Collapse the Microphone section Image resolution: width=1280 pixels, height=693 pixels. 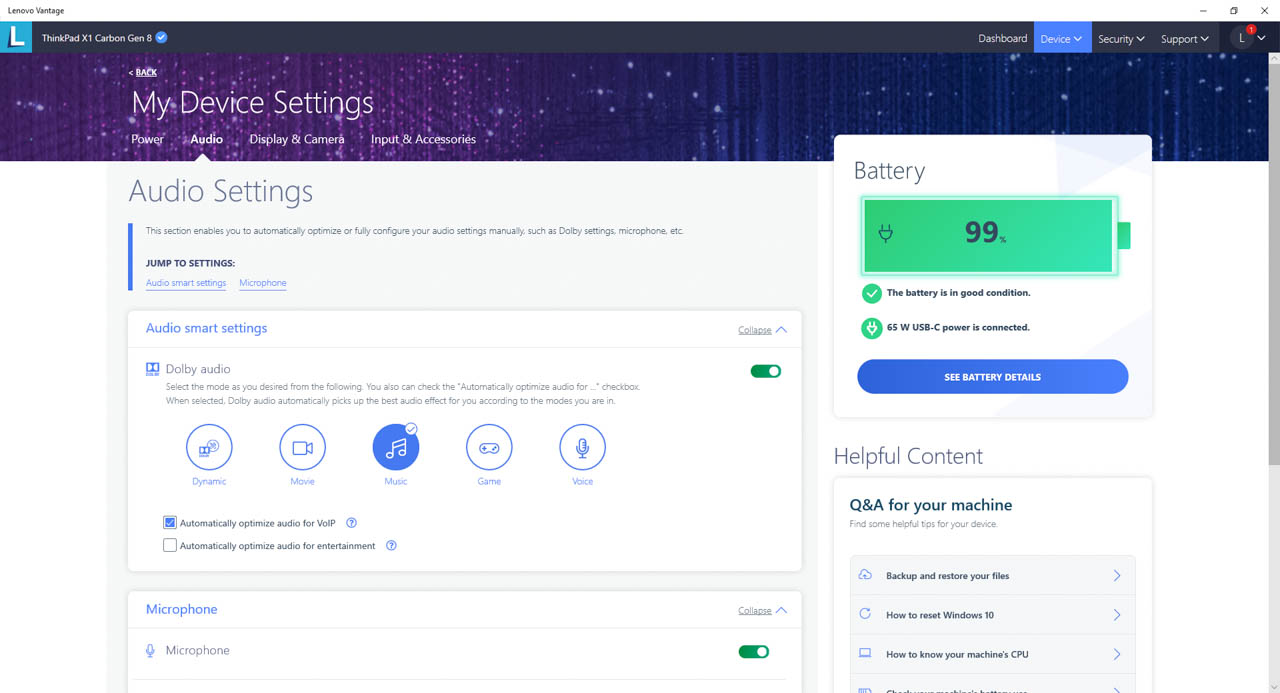[x=762, y=611]
